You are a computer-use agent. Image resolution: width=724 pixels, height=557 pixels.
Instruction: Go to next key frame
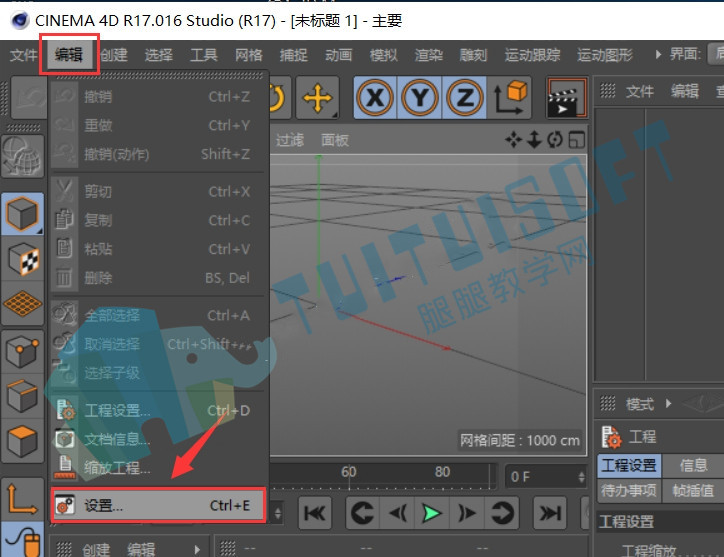[502, 513]
